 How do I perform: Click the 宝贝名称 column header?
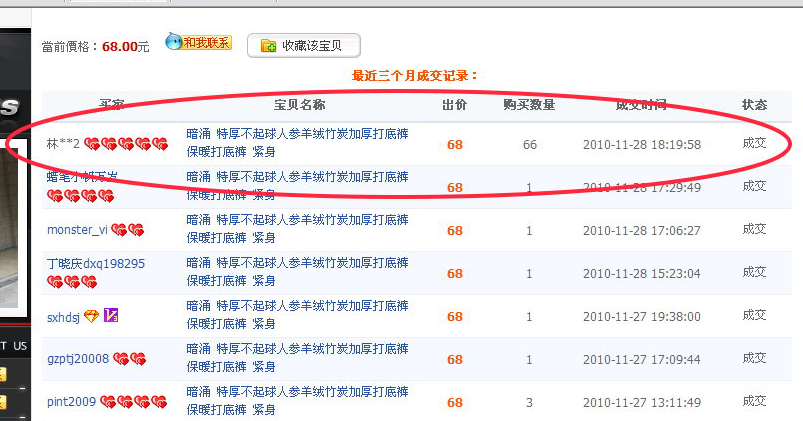point(299,105)
